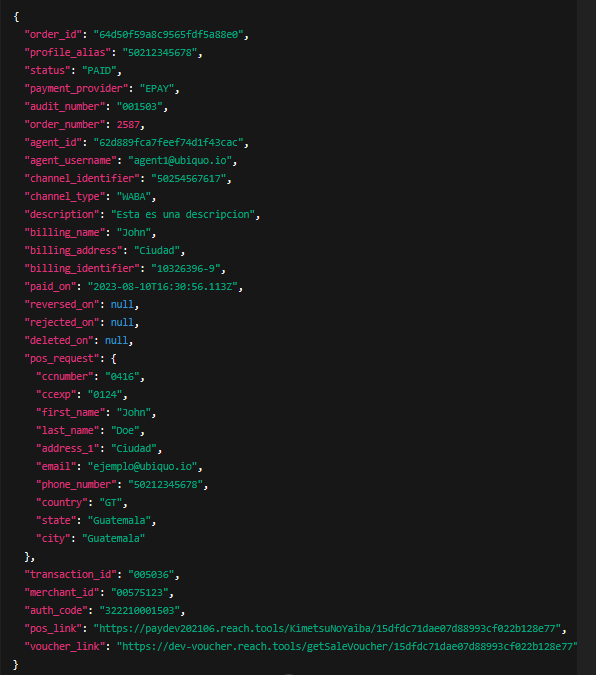Click the channel identifier value 50254567617

pyautogui.click(x=189, y=179)
